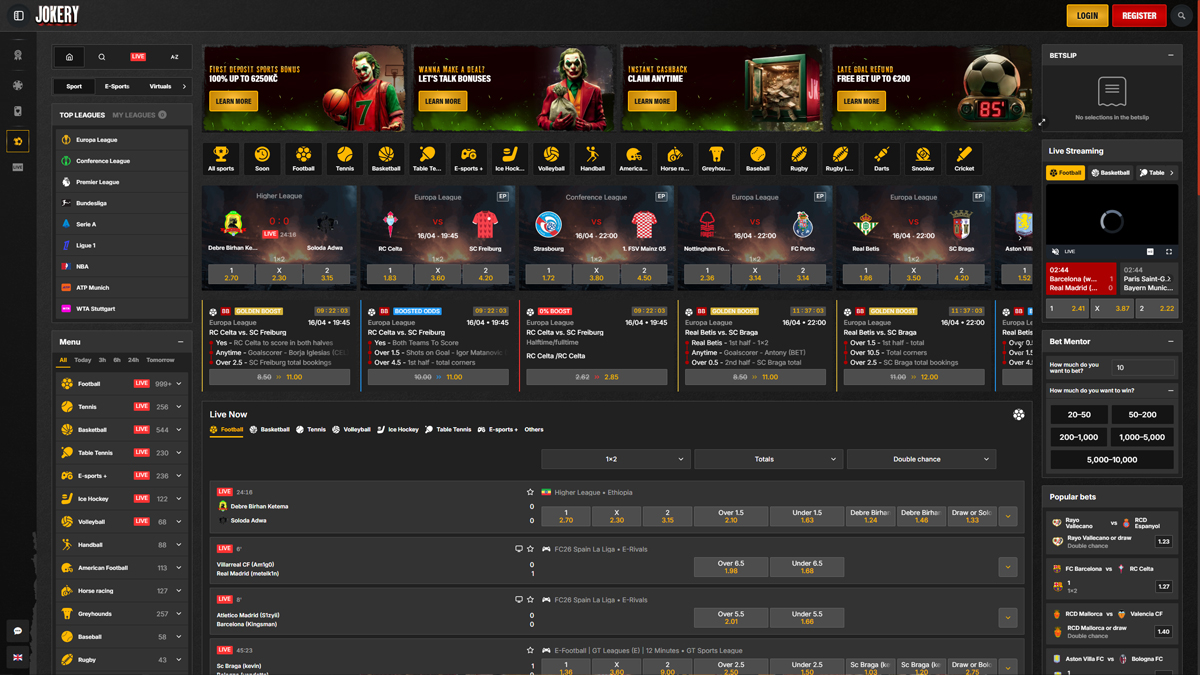Filter the Menu by 24h
This screenshot has height=675, width=1200.
click(133, 360)
